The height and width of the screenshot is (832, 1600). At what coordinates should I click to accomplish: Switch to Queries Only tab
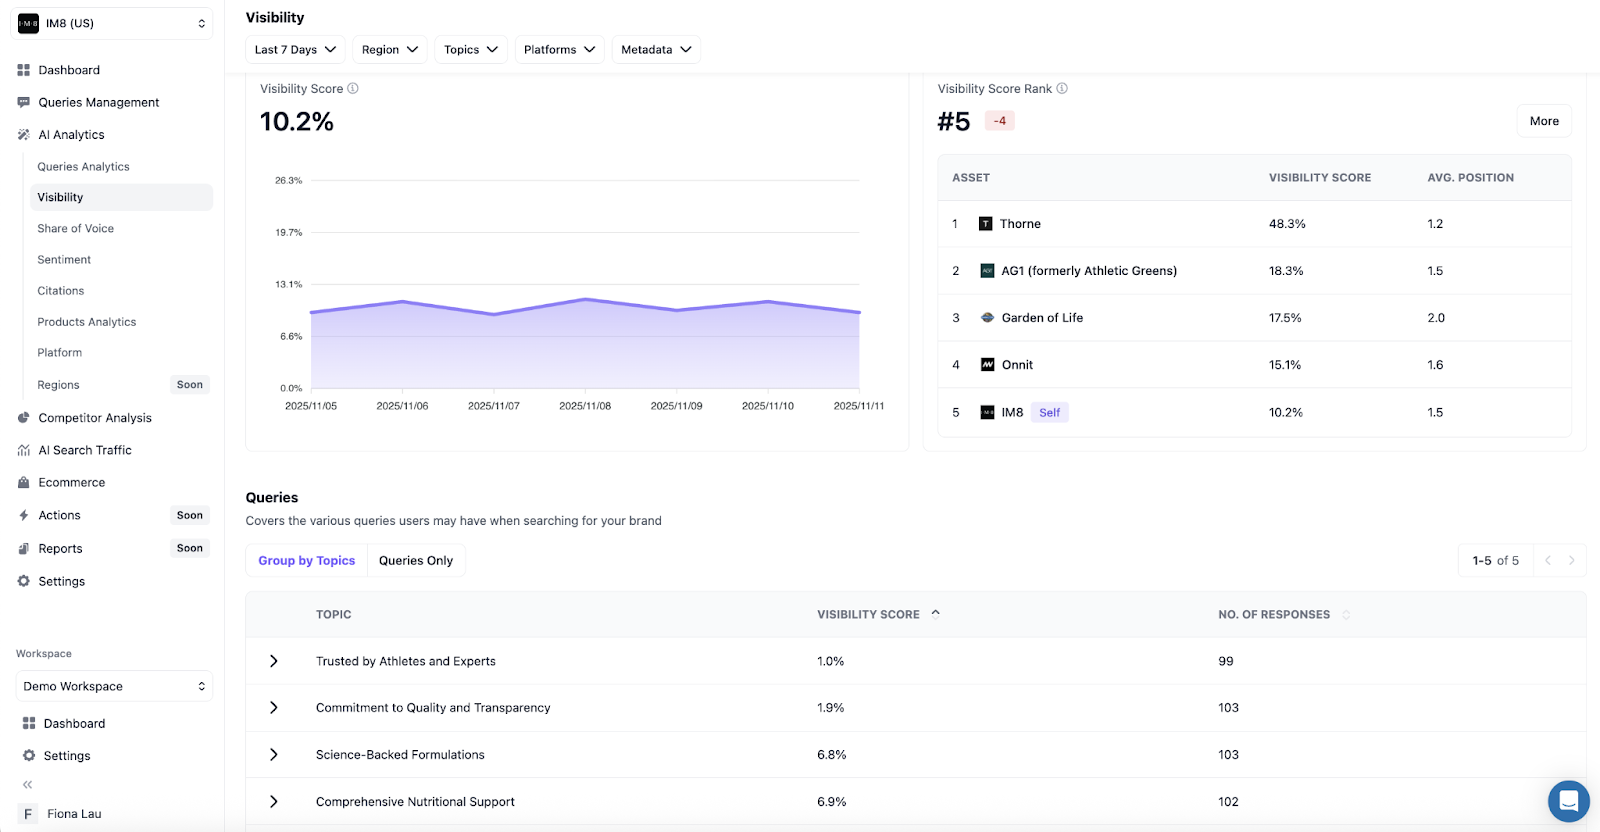[416, 560]
